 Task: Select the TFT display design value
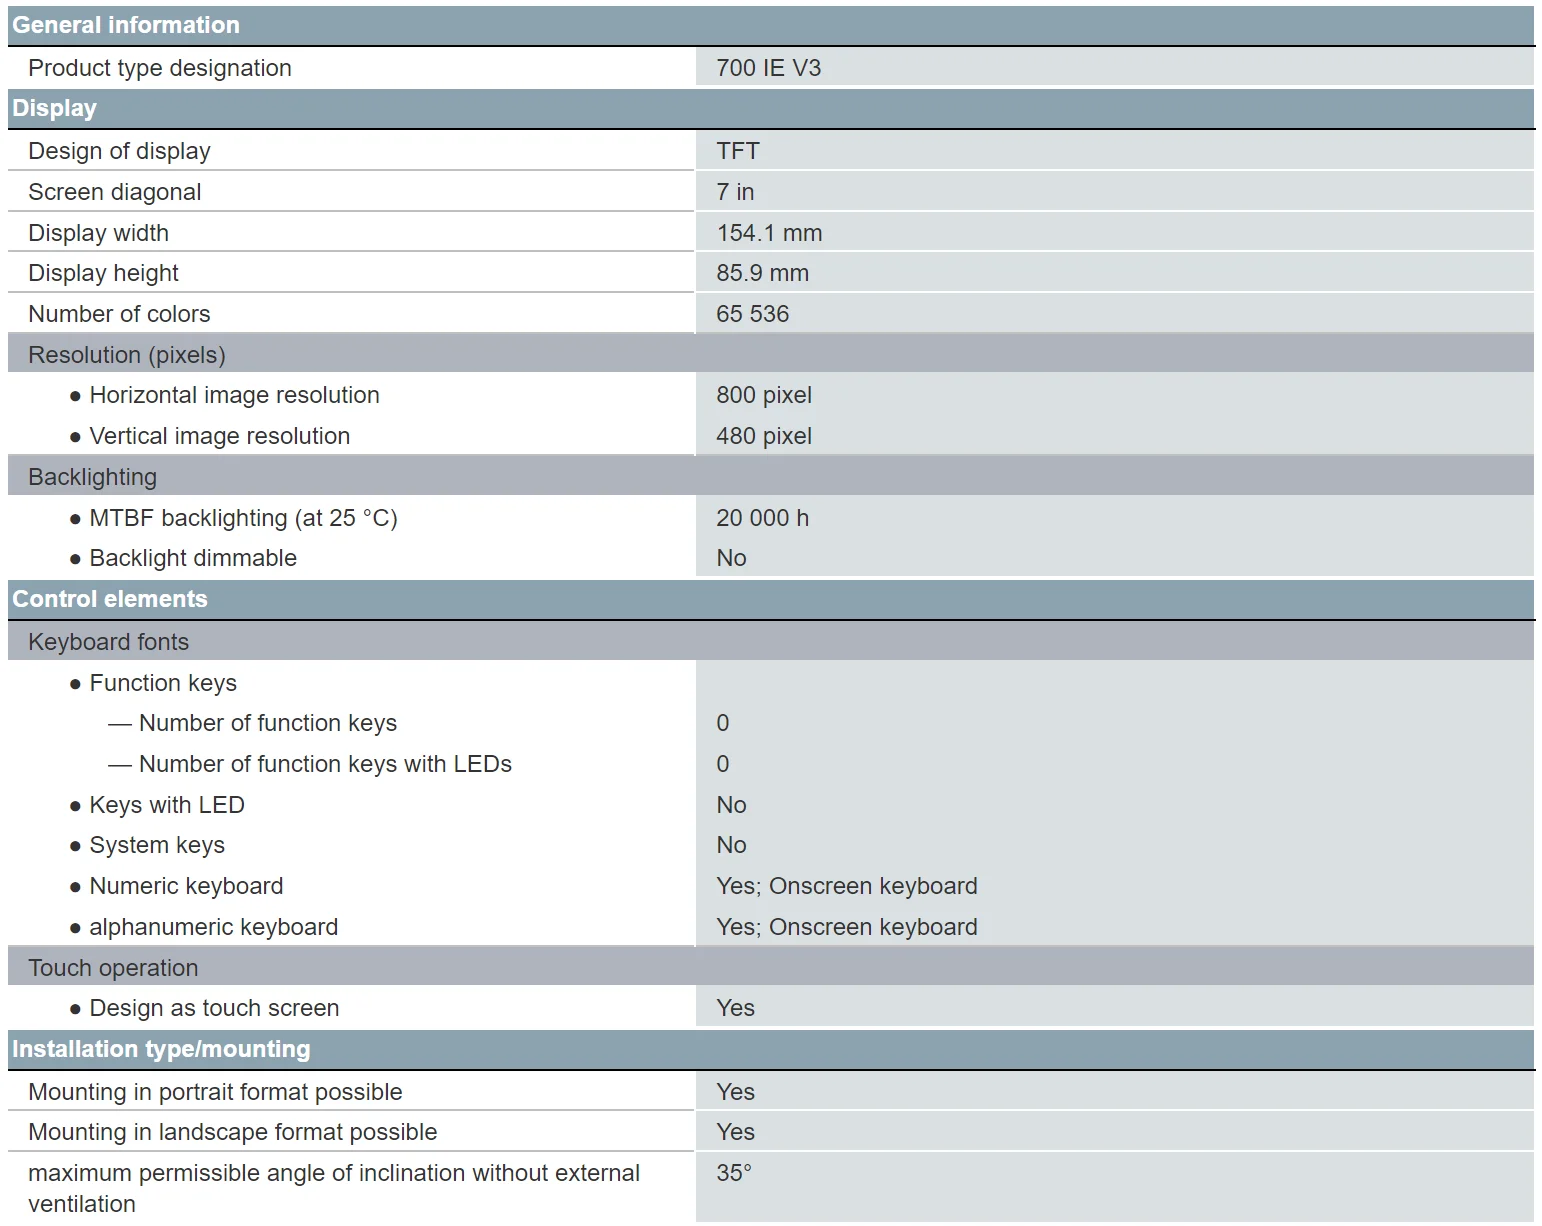[738, 151]
